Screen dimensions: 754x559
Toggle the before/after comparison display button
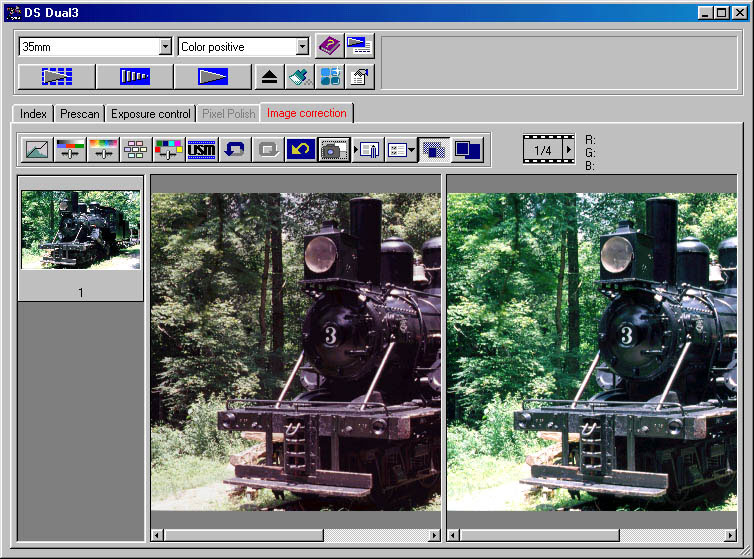pyautogui.click(x=468, y=150)
